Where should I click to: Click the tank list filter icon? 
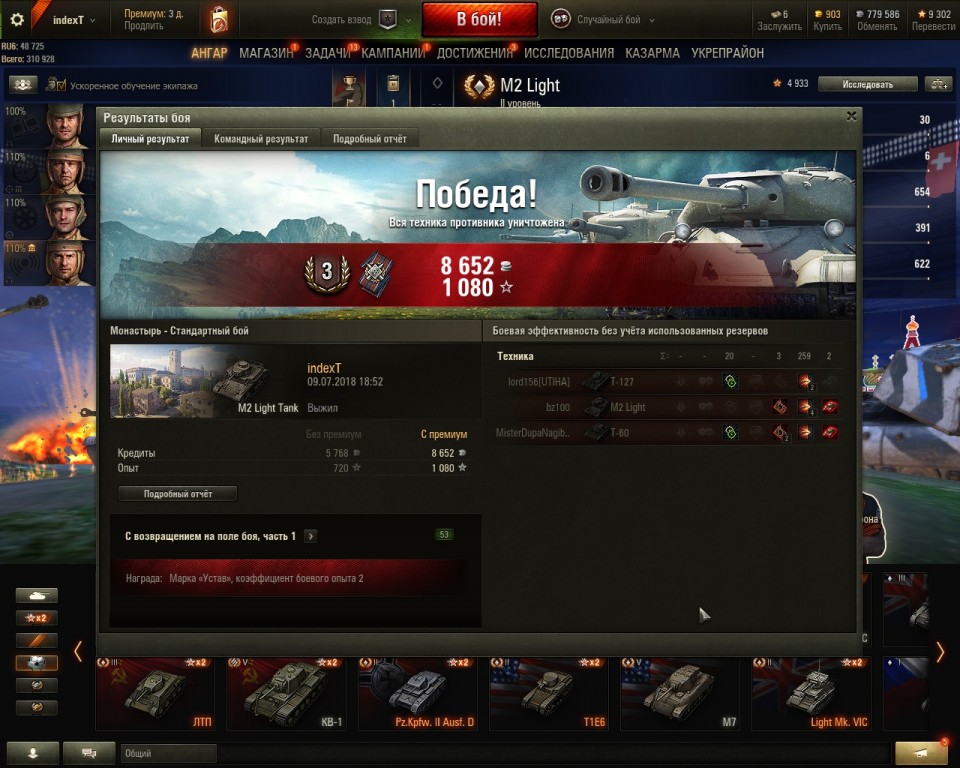[37, 595]
